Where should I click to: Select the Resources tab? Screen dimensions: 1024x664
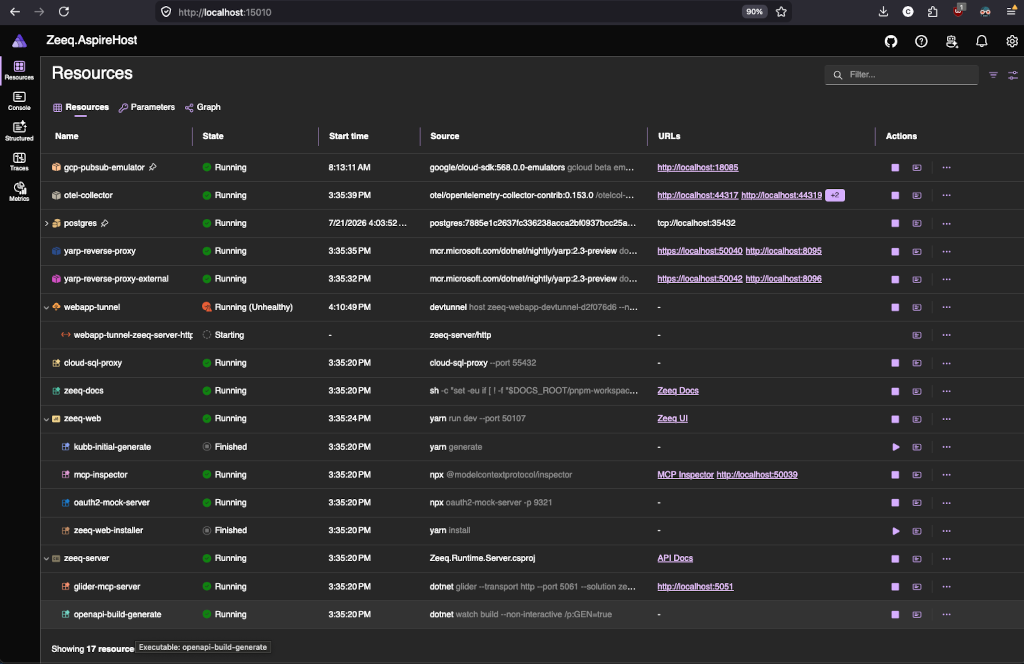click(x=80, y=107)
